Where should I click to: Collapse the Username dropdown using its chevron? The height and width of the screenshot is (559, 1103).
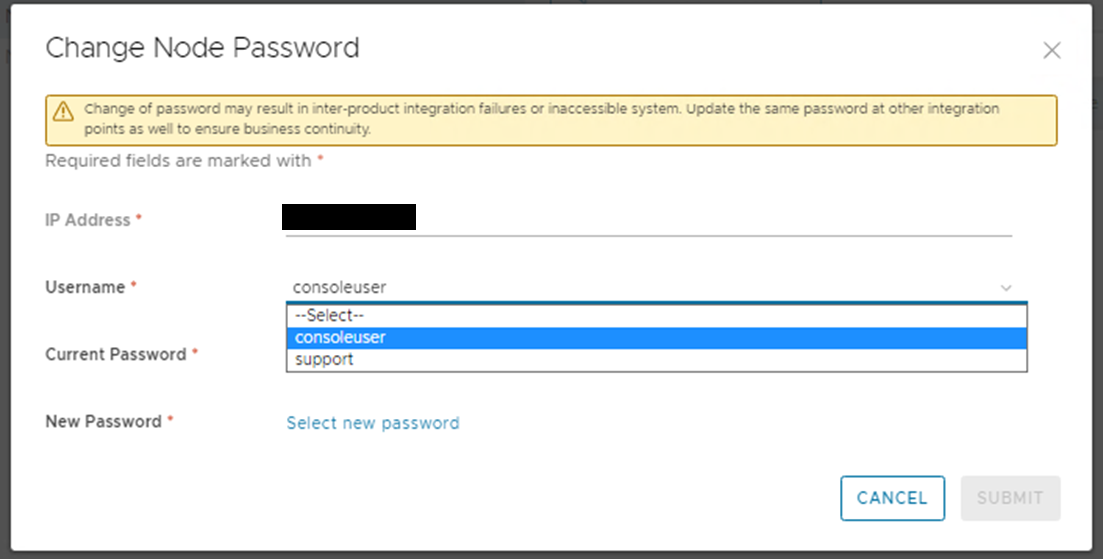tap(1006, 288)
